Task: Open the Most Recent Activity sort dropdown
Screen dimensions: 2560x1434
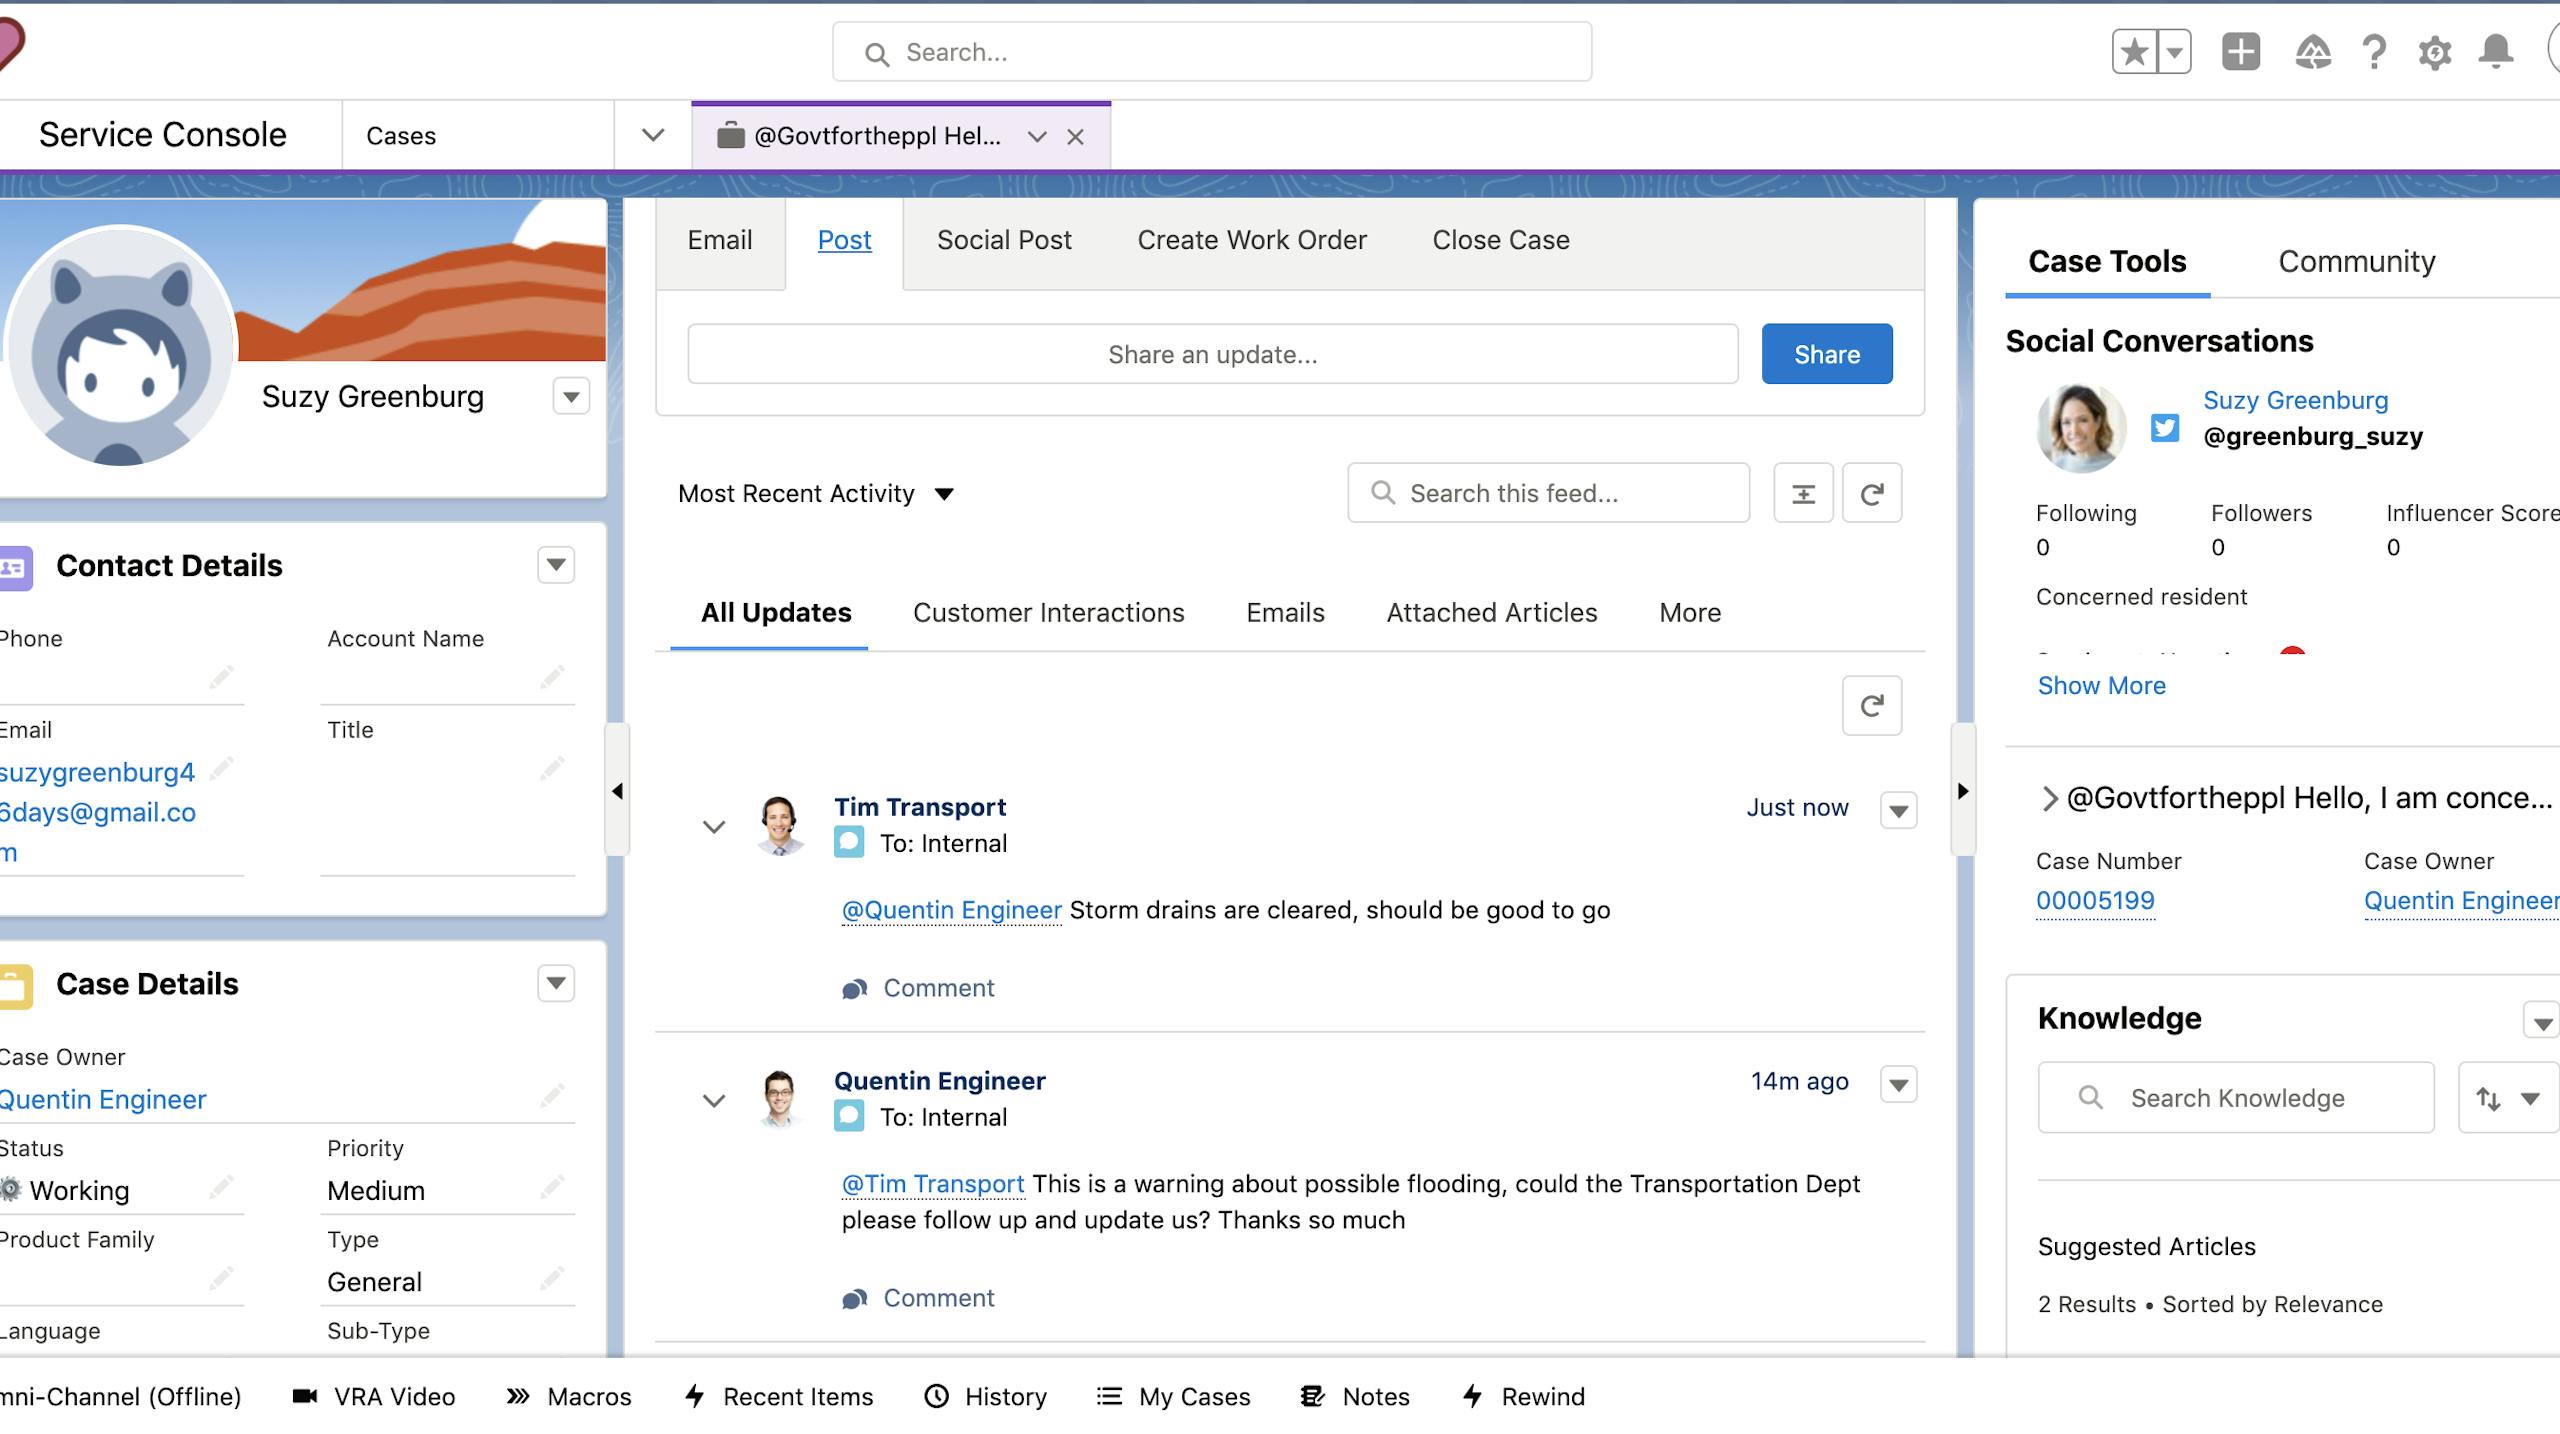Action: [x=816, y=494]
